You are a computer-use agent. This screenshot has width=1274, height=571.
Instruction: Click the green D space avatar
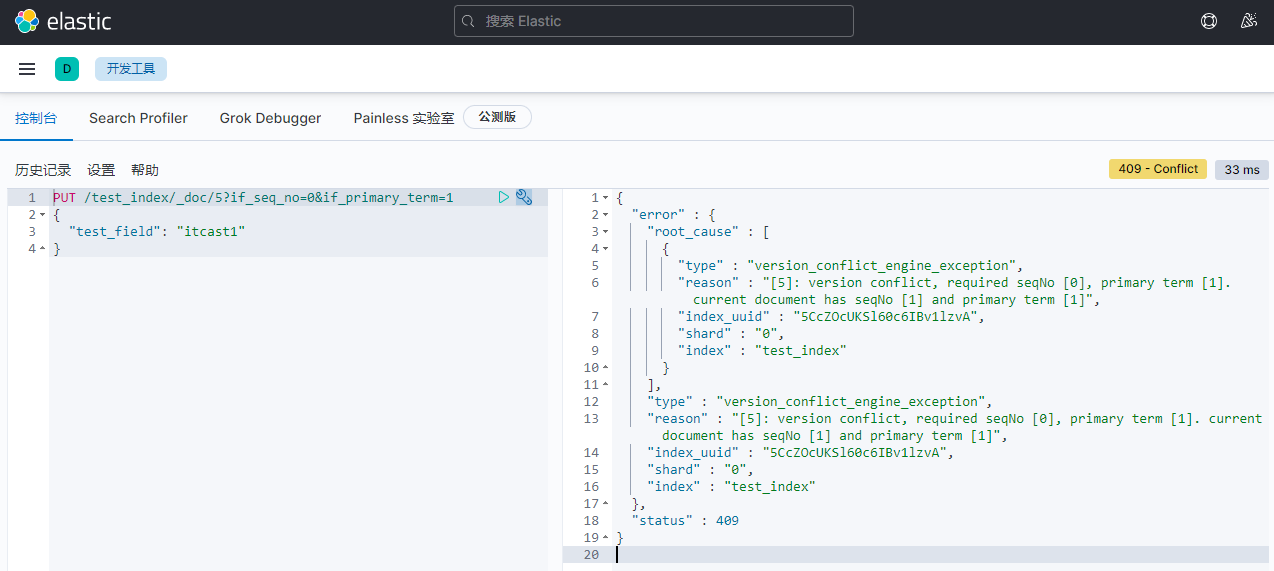coord(67,69)
